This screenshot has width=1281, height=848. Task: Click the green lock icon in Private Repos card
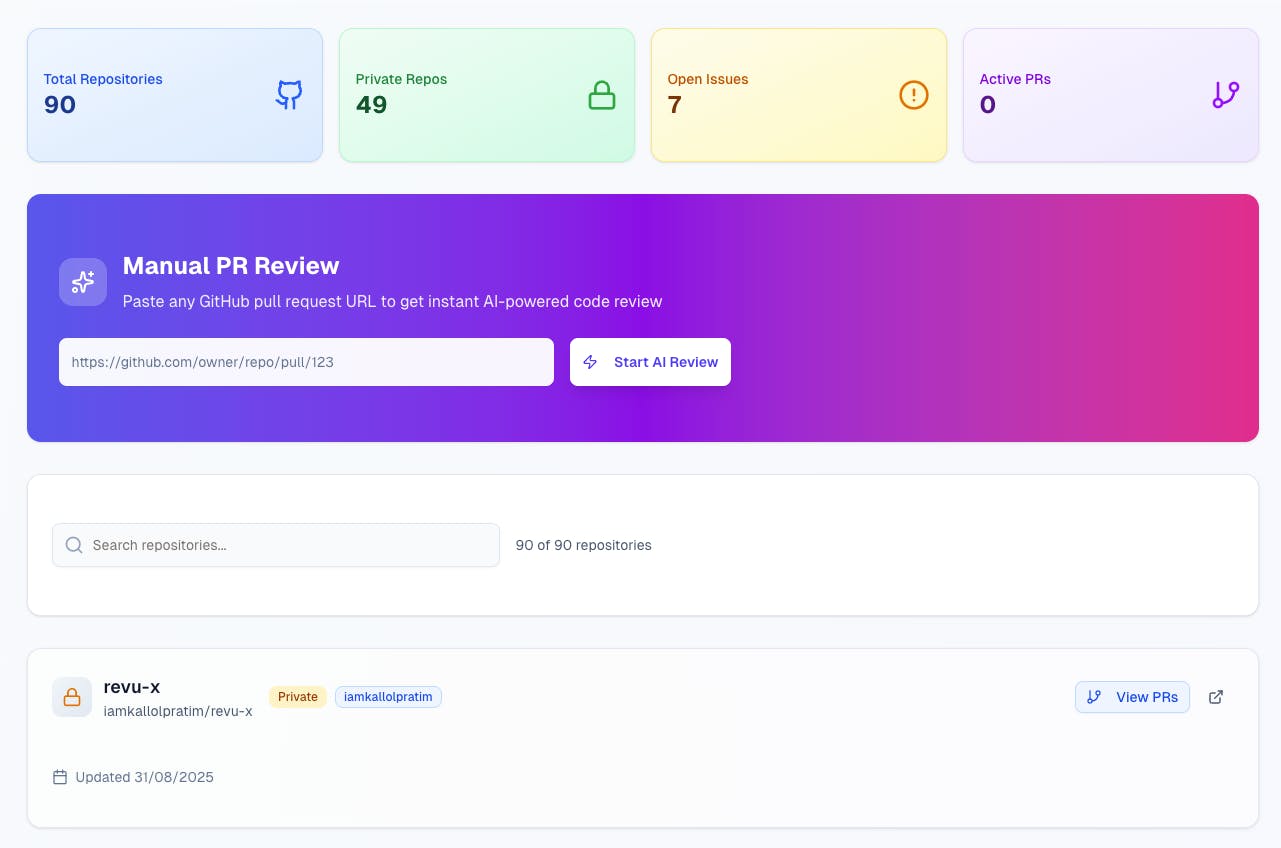(601, 95)
